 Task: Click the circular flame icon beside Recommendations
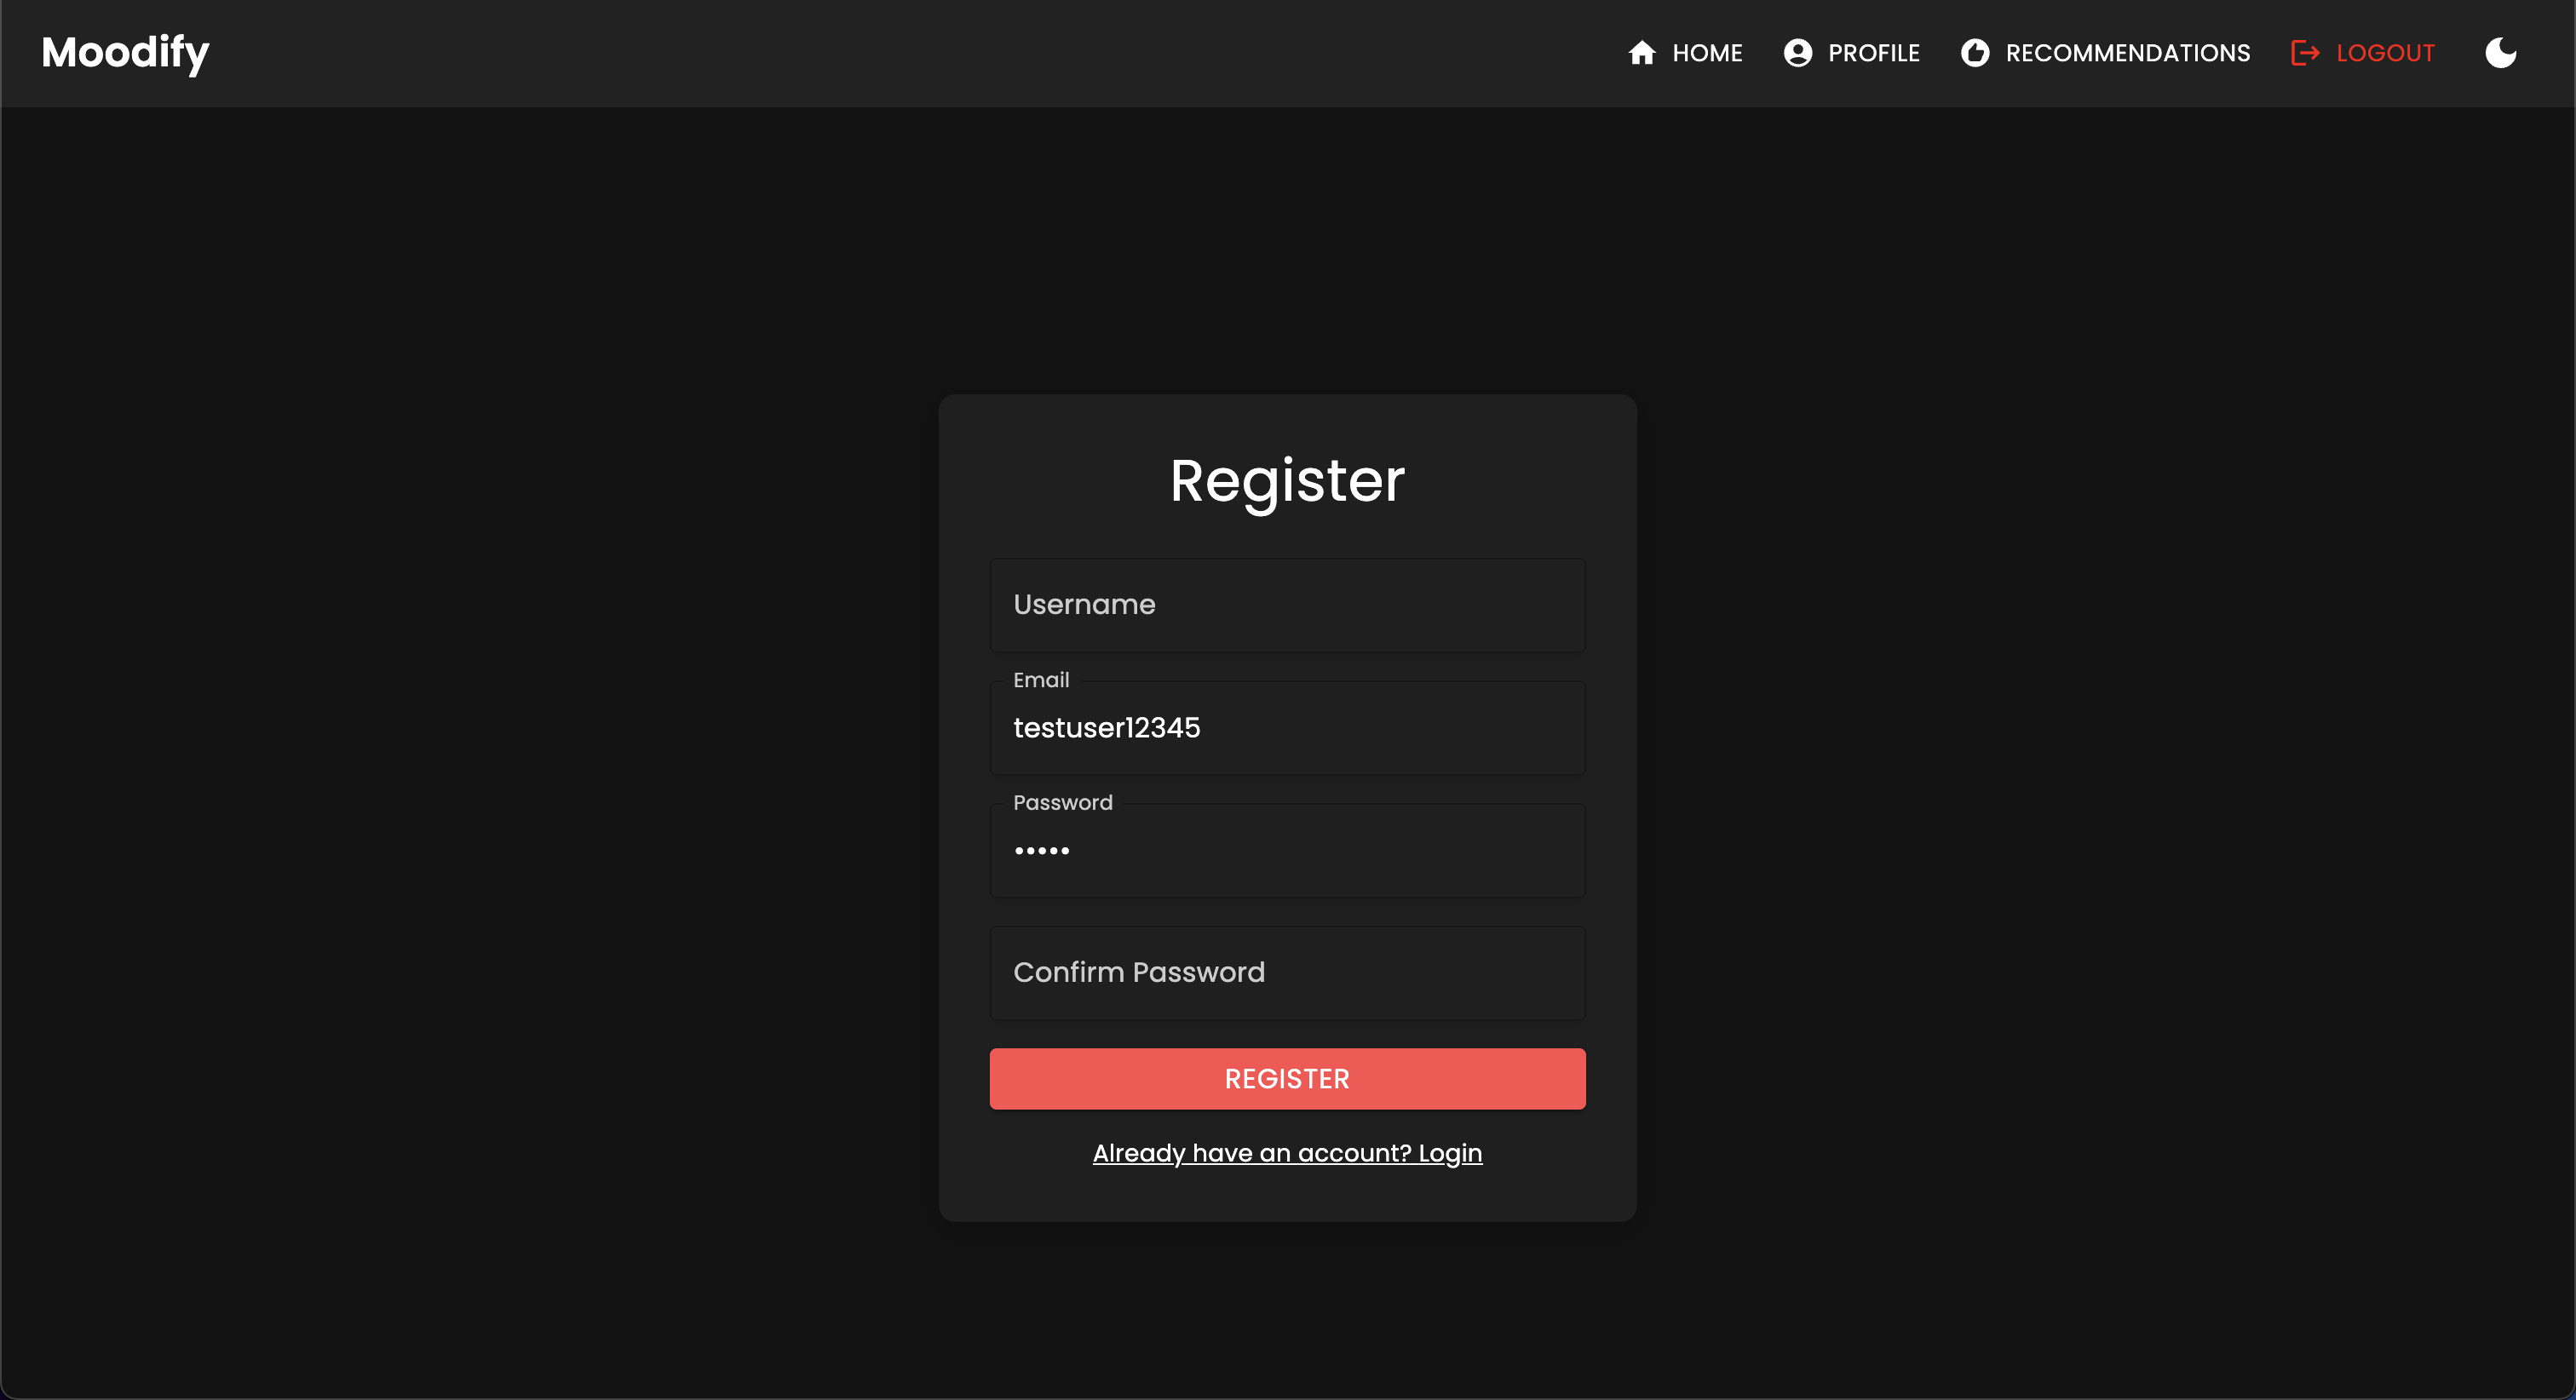pos(1974,53)
